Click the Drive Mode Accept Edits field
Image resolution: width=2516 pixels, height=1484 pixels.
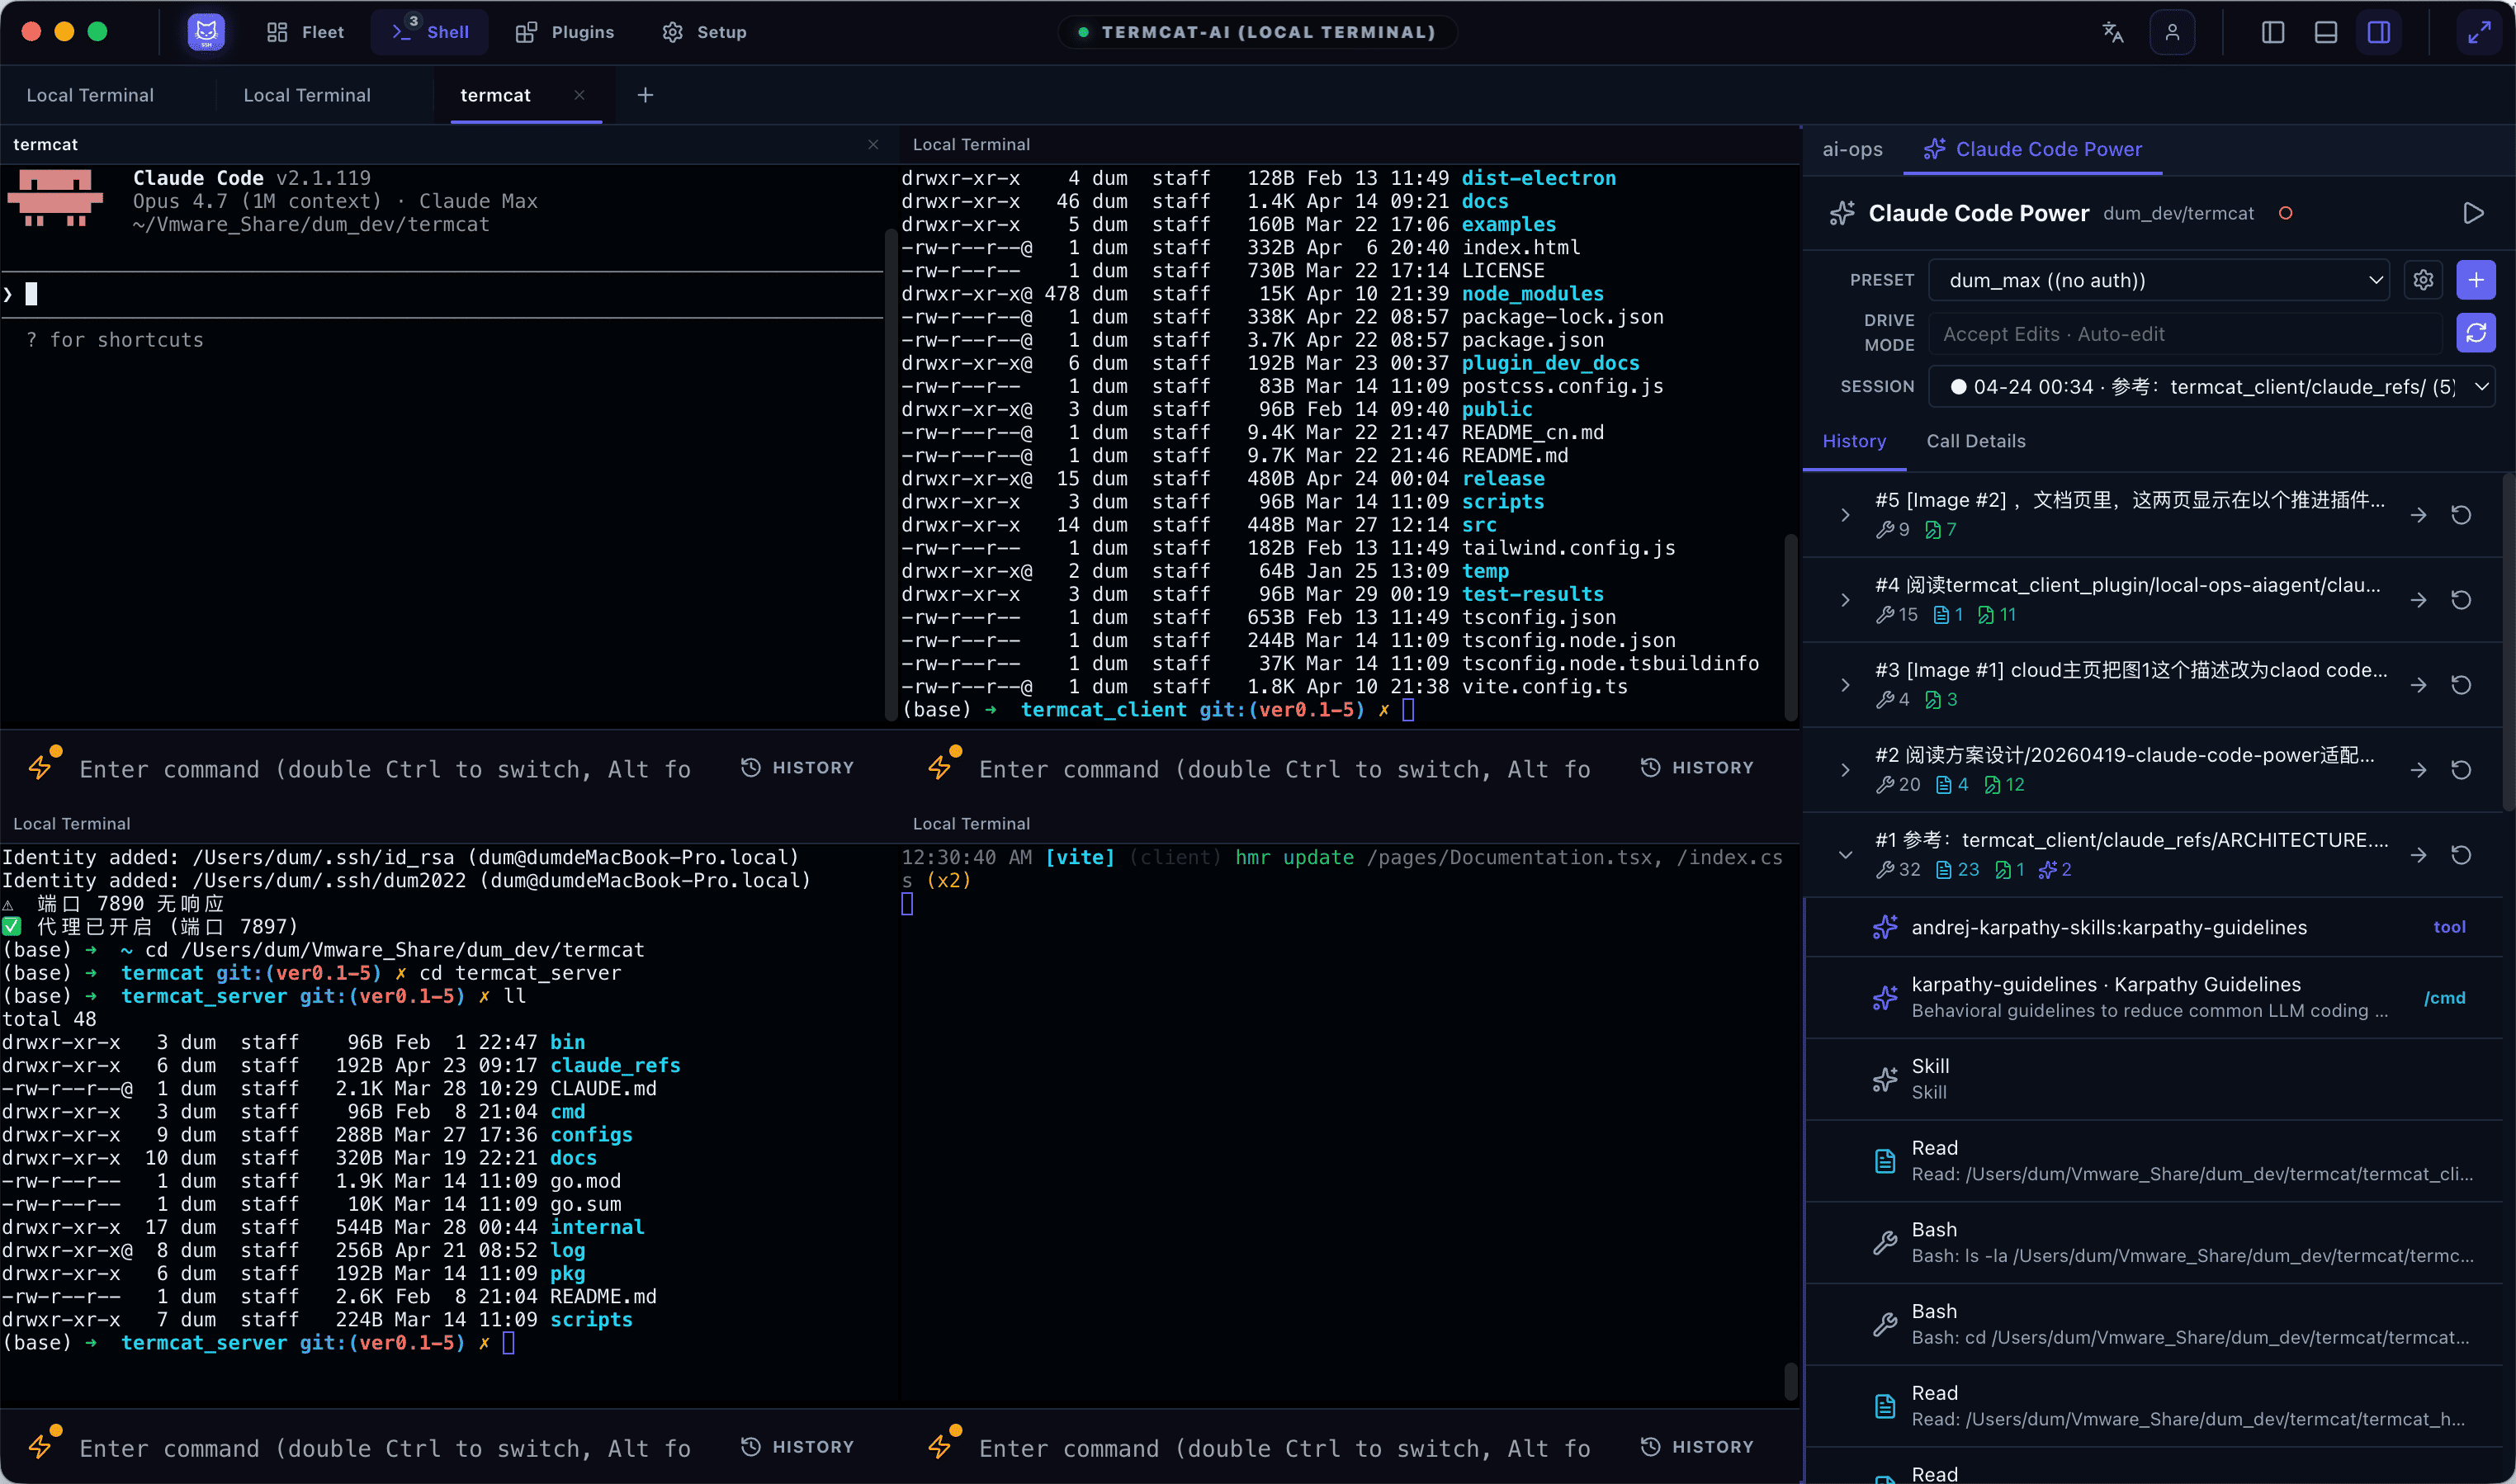click(2185, 334)
